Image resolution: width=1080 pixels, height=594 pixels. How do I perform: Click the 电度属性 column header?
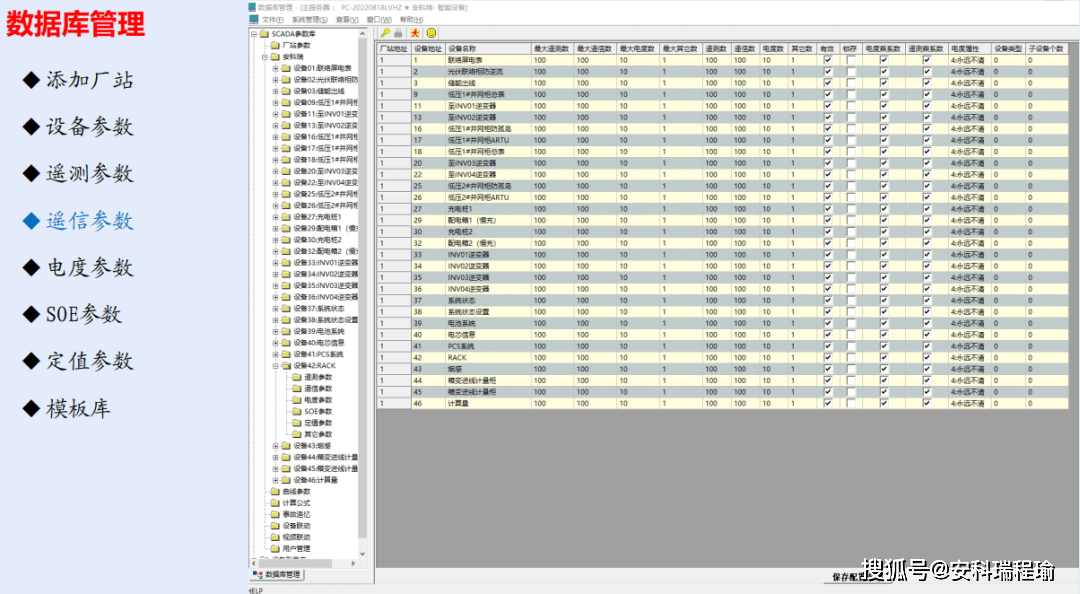pos(968,49)
